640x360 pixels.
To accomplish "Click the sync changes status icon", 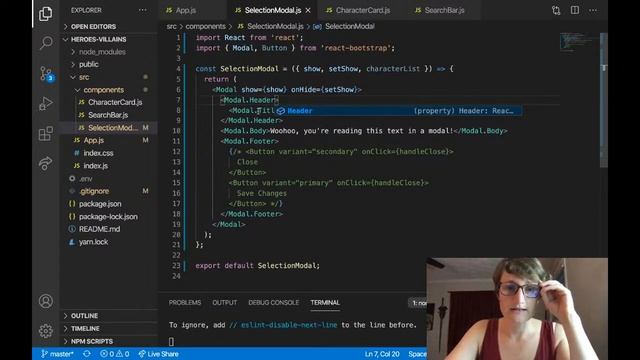I will pyautogui.click(x=87, y=354).
